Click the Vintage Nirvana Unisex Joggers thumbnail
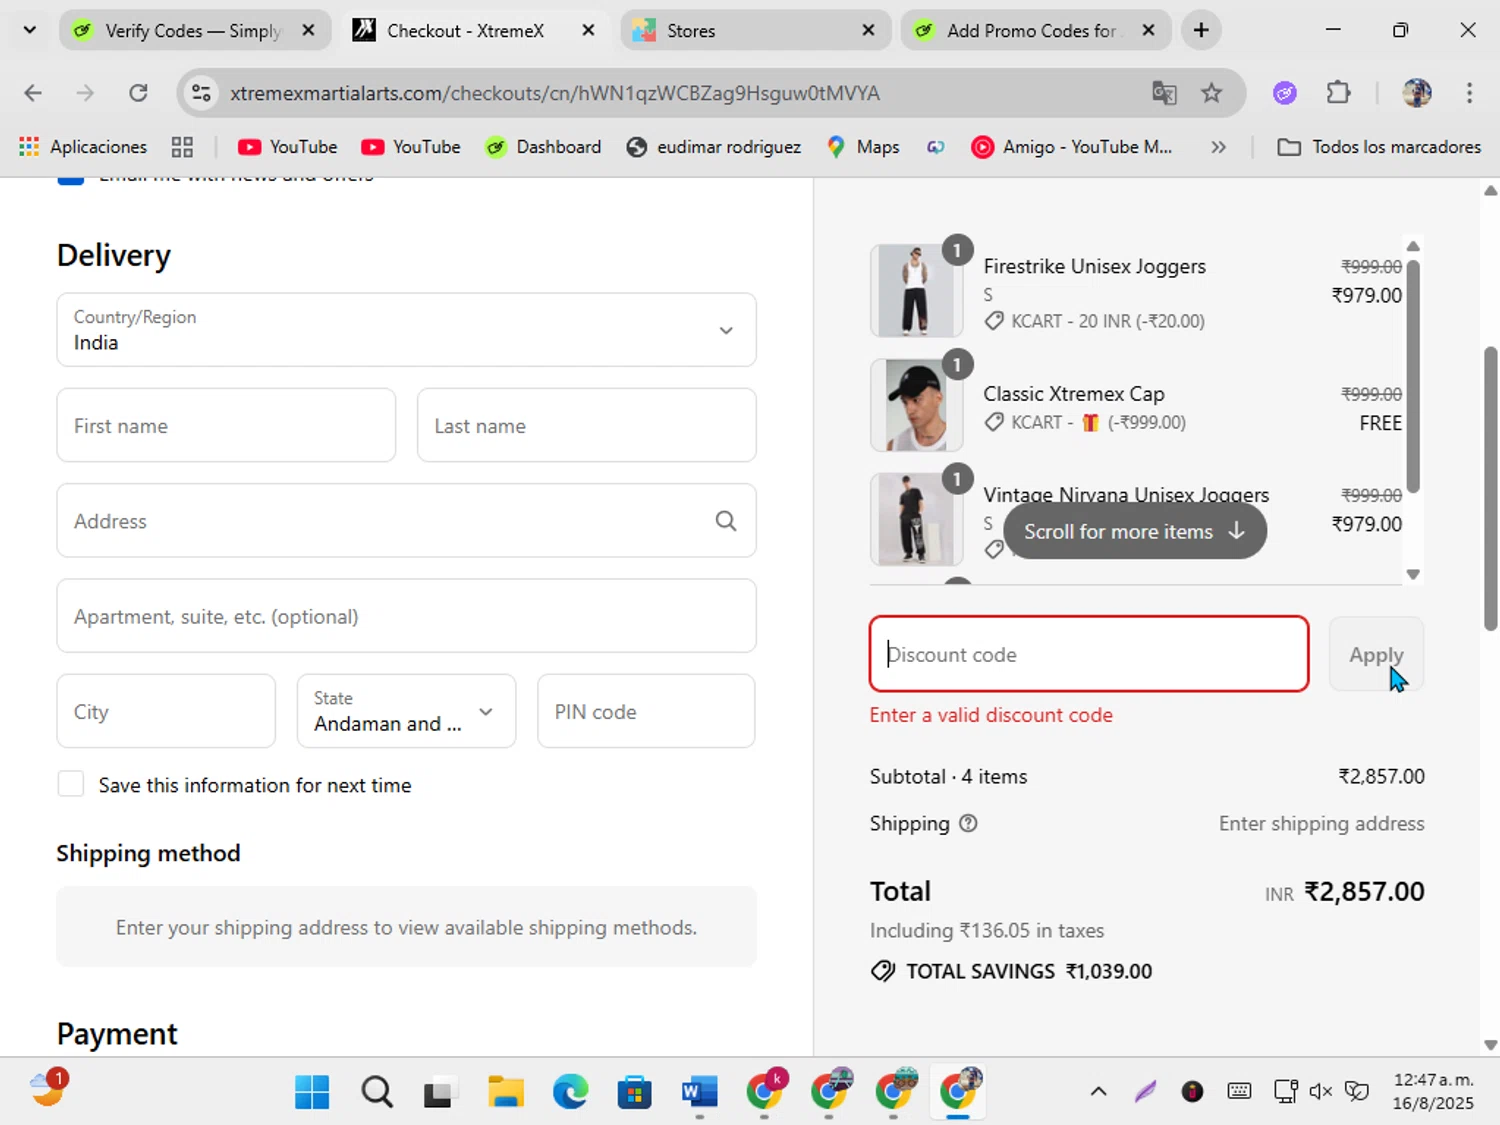1500x1125 pixels. click(916, 520)
